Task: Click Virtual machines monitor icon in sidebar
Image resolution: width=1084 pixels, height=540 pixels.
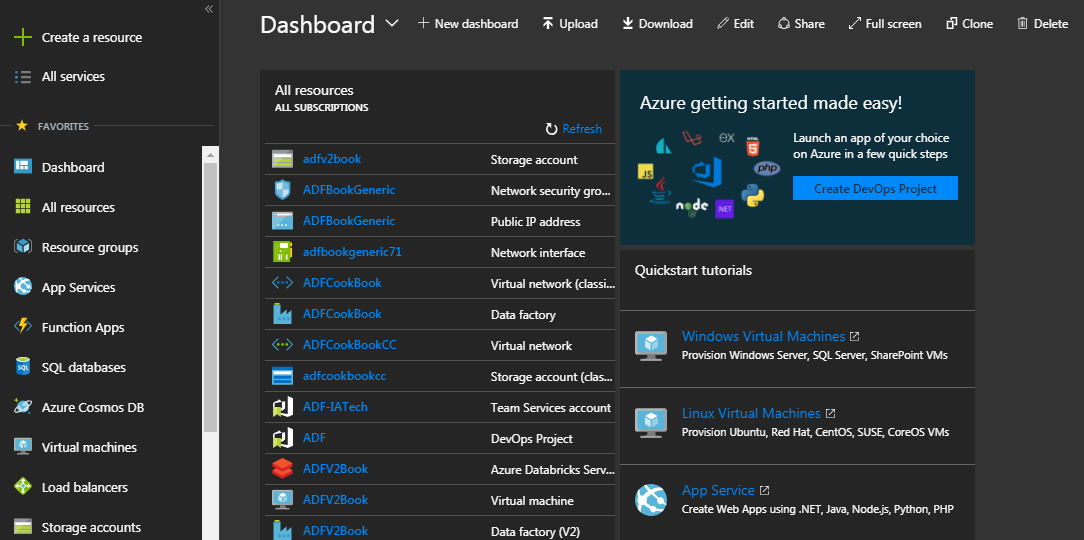Action: point(23,447)
